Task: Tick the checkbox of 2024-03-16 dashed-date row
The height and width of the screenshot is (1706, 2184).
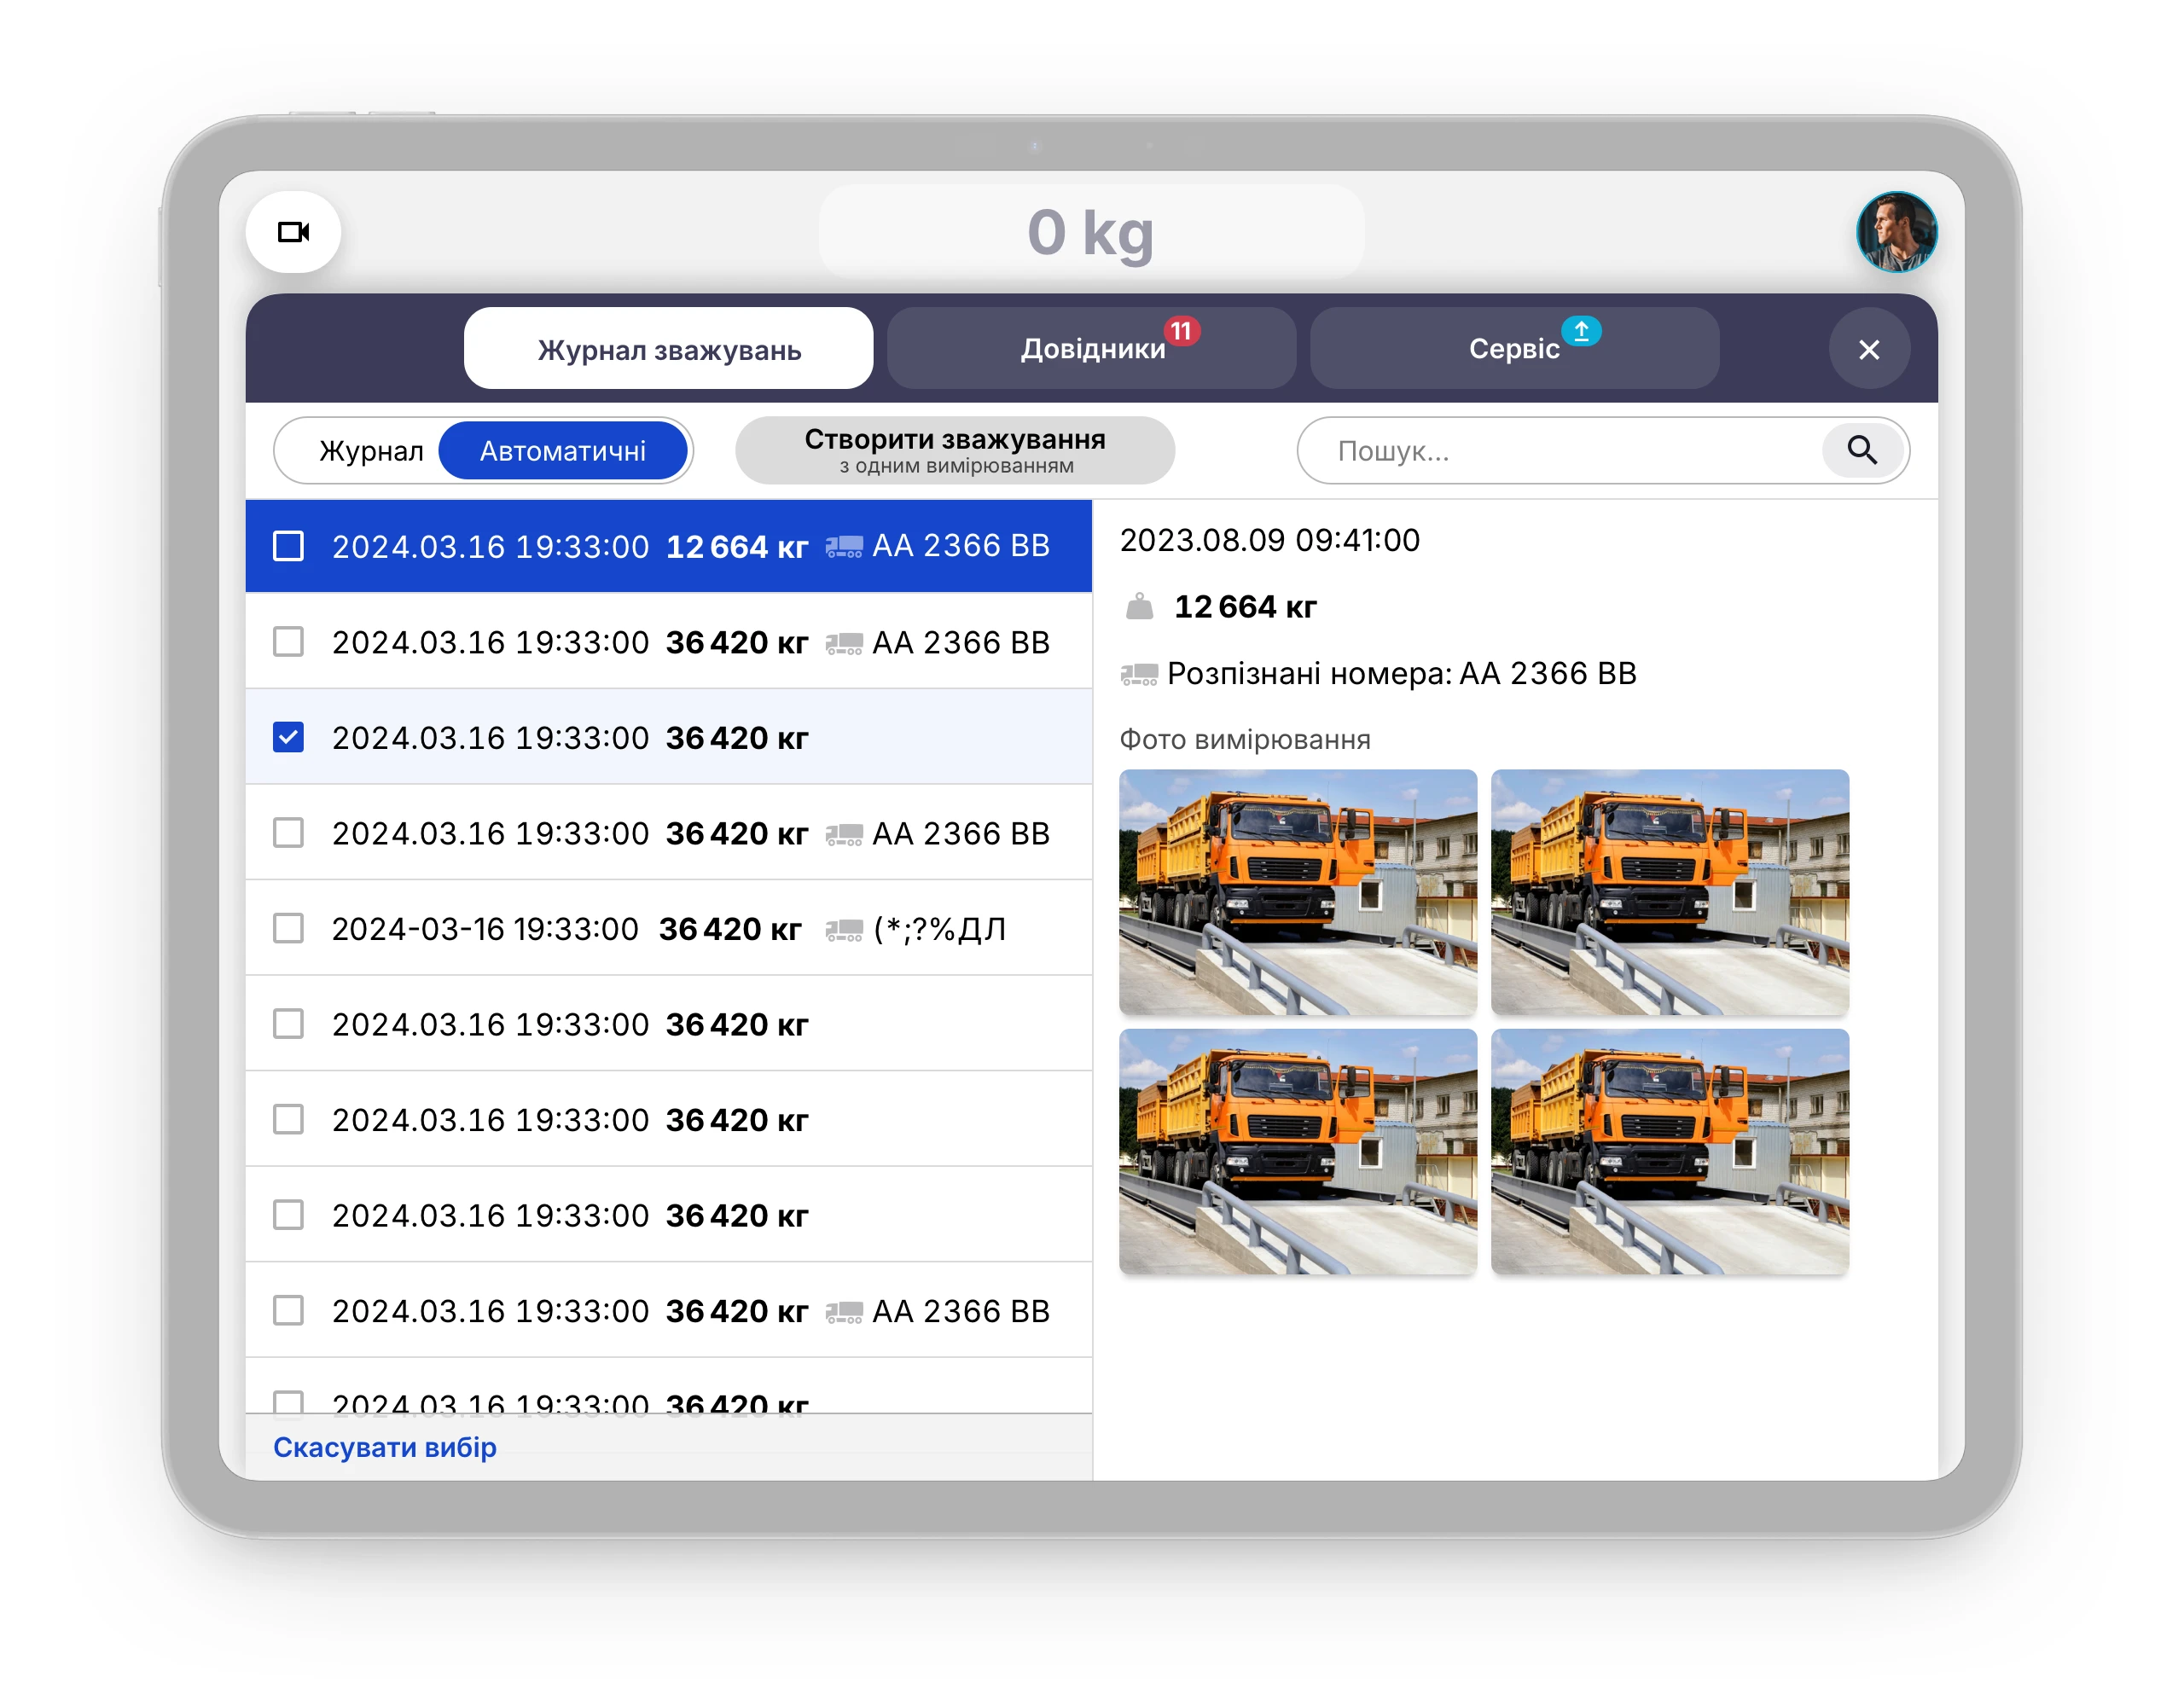Action: point(288,929)
